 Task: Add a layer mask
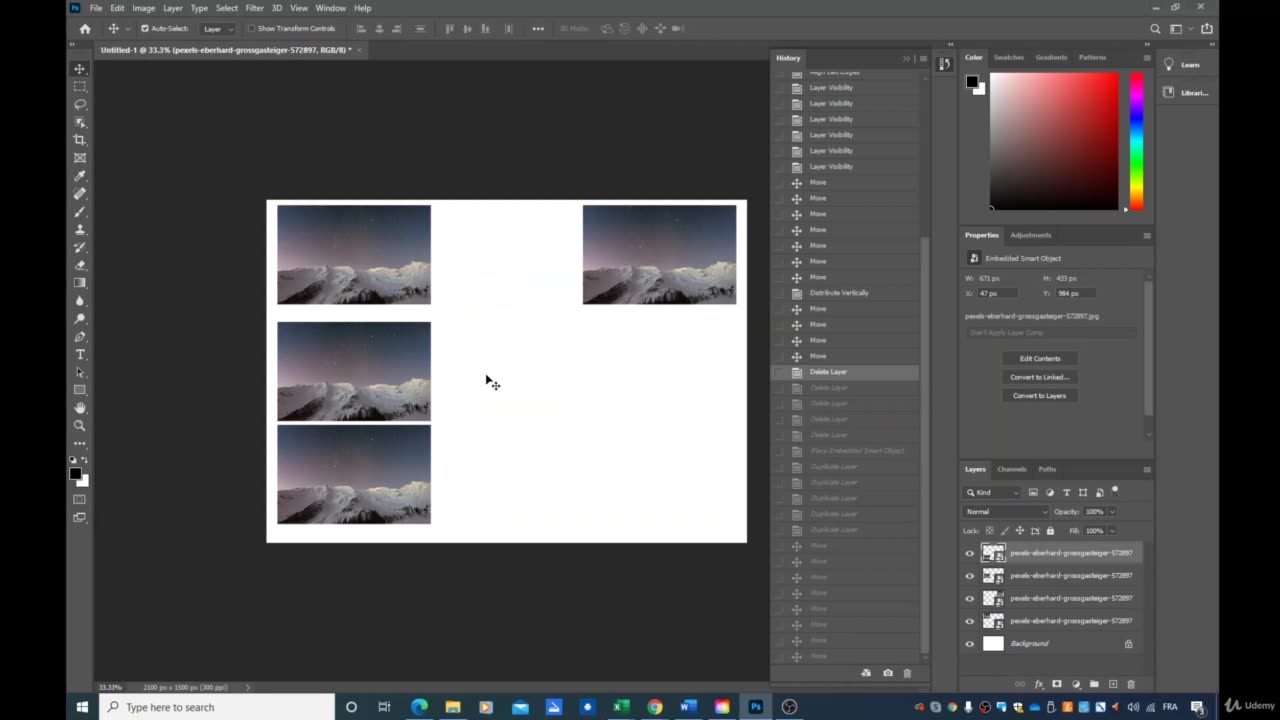pos(1057,684)
